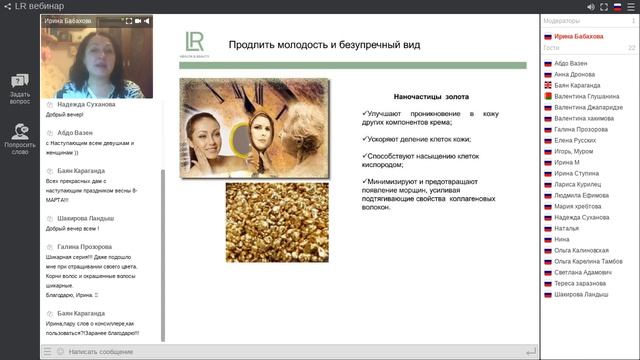The image size is (640, 360).
Task: Select guest Светлана Адамович
Action: 583,273
